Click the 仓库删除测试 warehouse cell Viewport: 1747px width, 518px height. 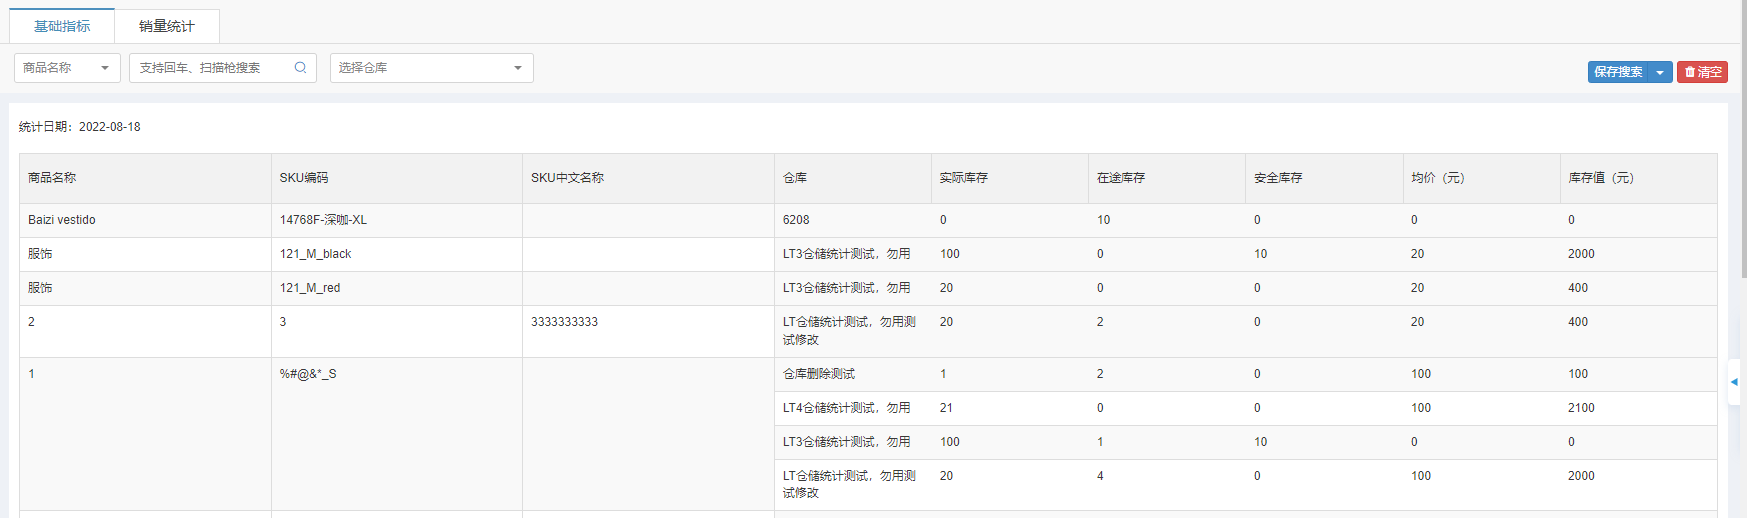click(818, 374)
